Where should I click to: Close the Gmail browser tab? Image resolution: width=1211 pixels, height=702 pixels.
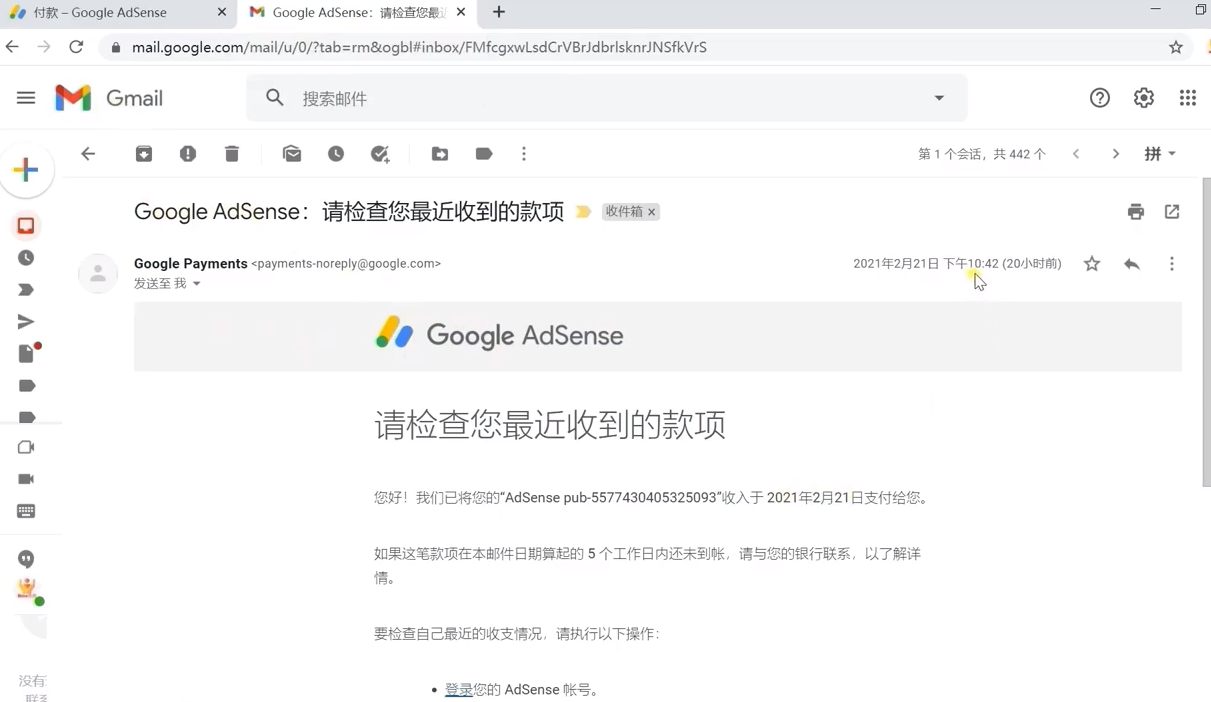tap(460, 12)
